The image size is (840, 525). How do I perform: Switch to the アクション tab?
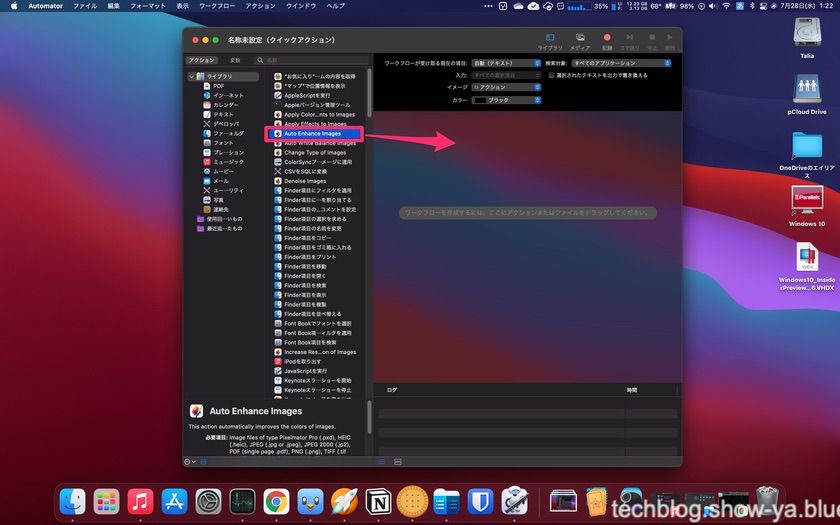[x=202, y=61]
